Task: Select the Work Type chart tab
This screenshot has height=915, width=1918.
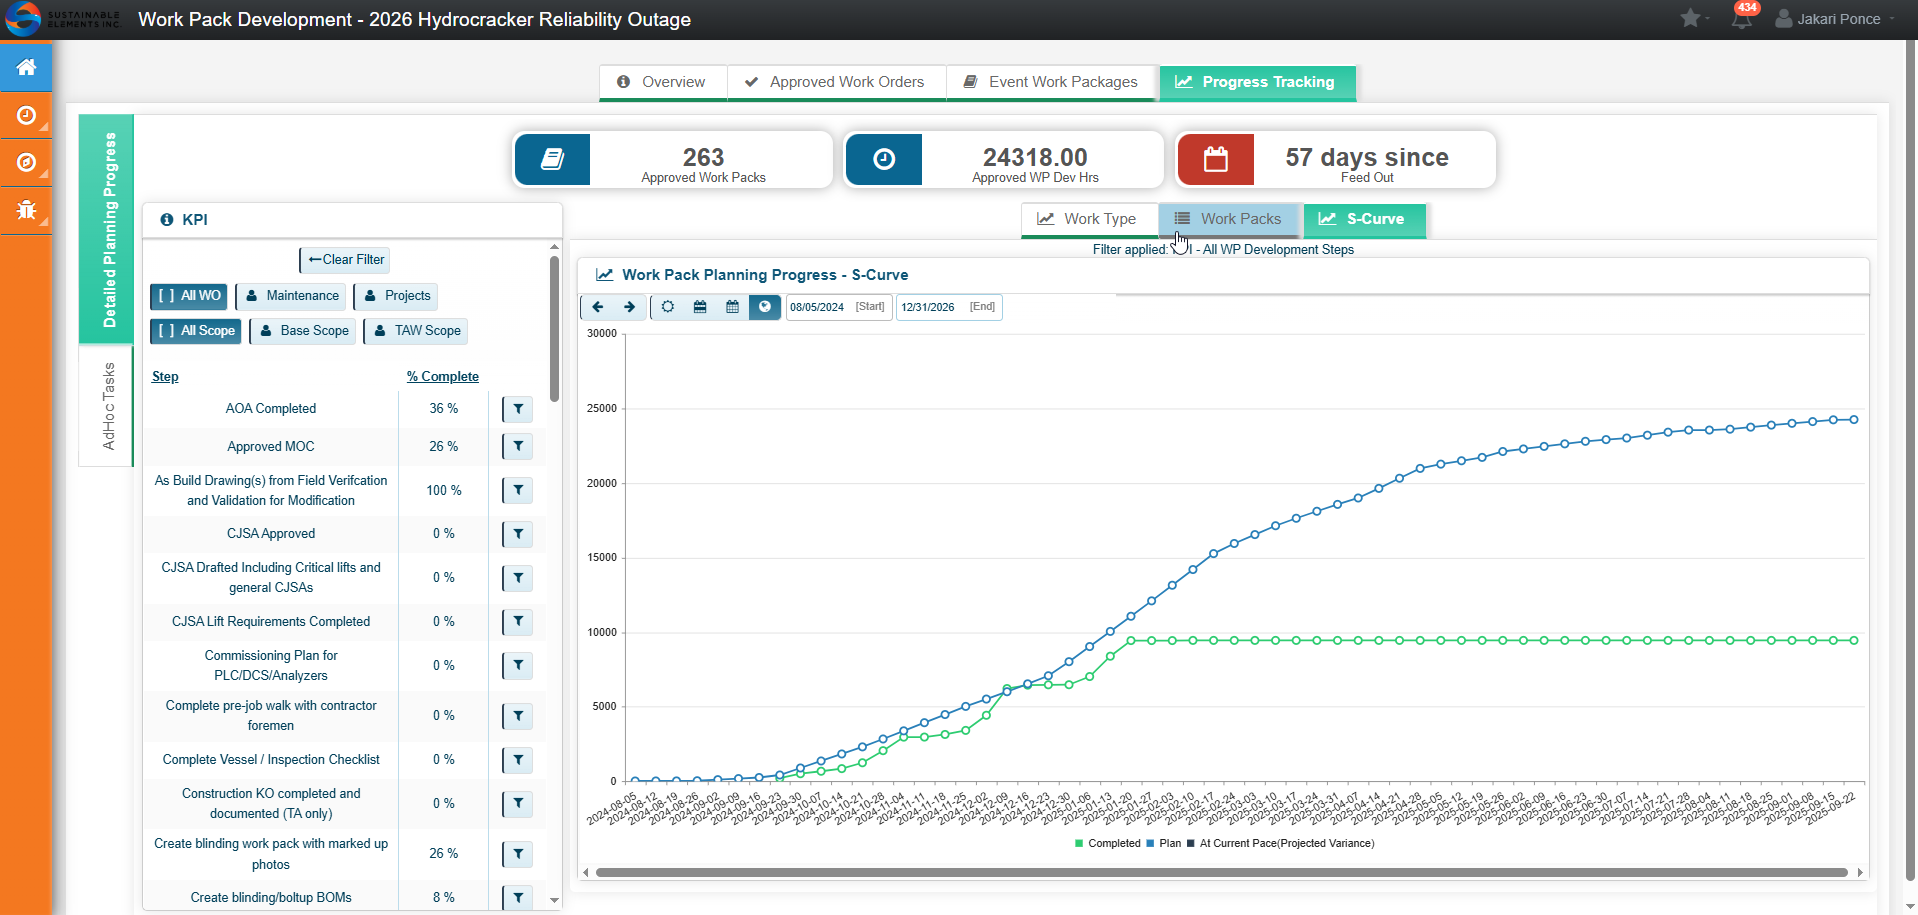Action: click(1089, 219)
